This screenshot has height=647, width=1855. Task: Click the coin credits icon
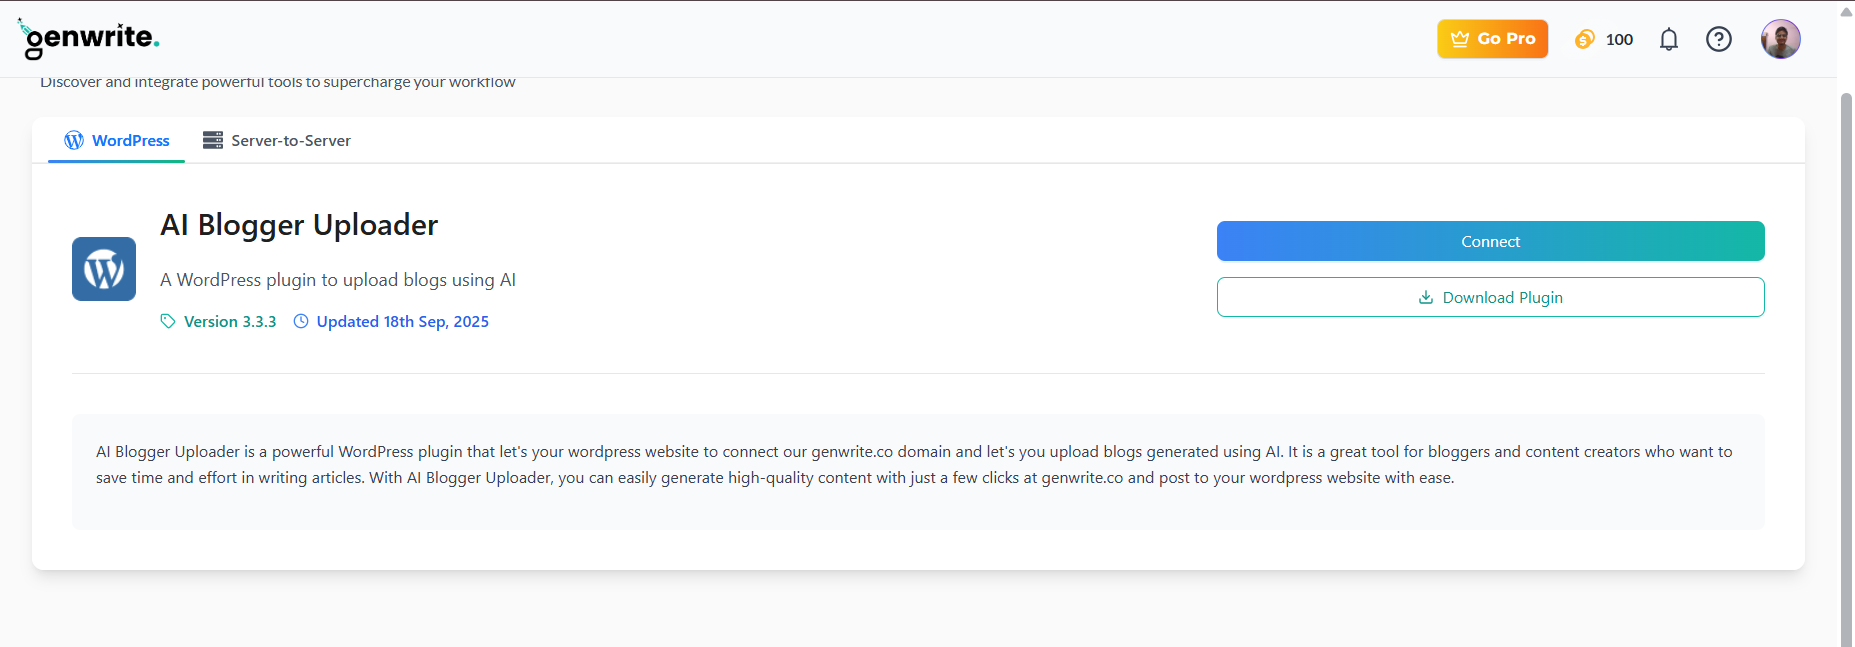tap(1584, 39)
